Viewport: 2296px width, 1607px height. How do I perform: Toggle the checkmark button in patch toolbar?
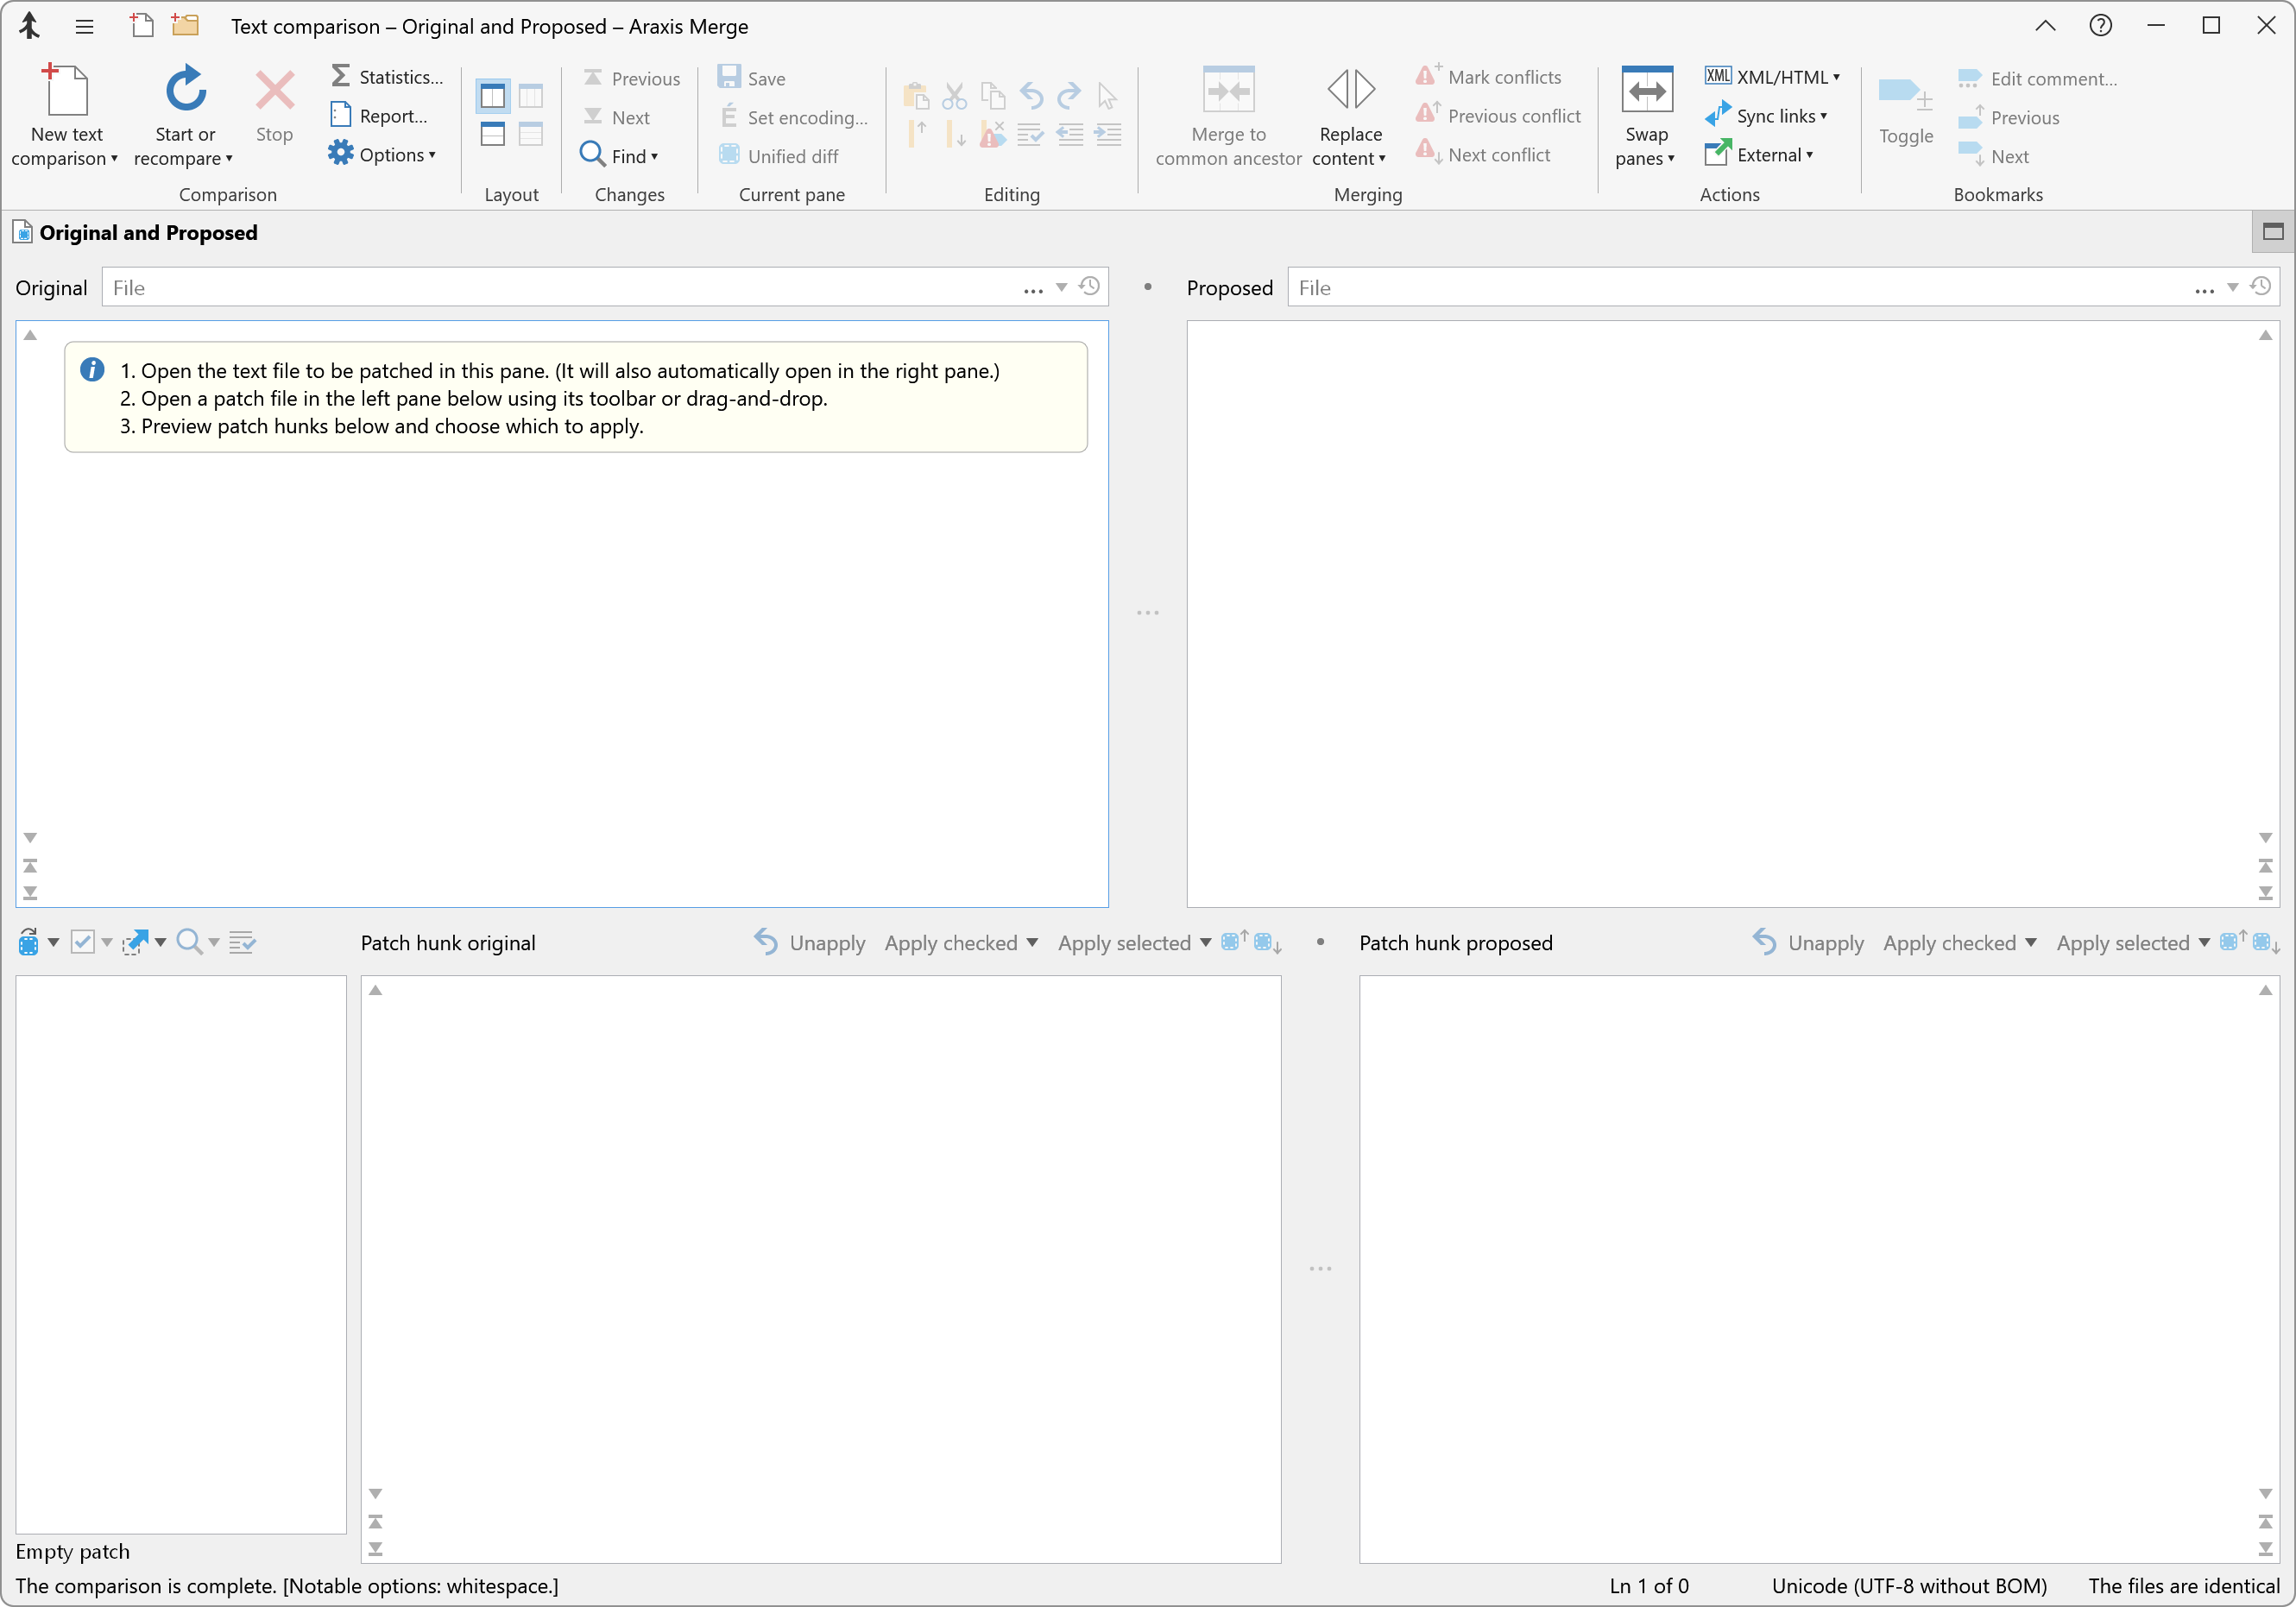pyautogui.click(x=83, y=942)
